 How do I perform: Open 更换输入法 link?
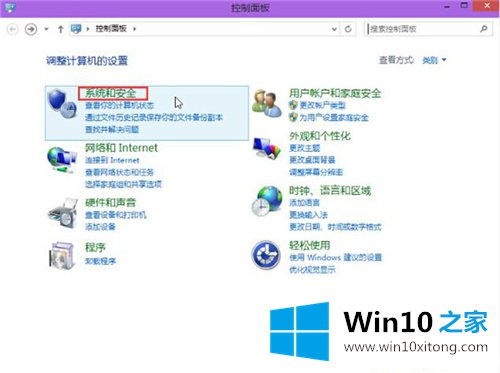(308, 215)
